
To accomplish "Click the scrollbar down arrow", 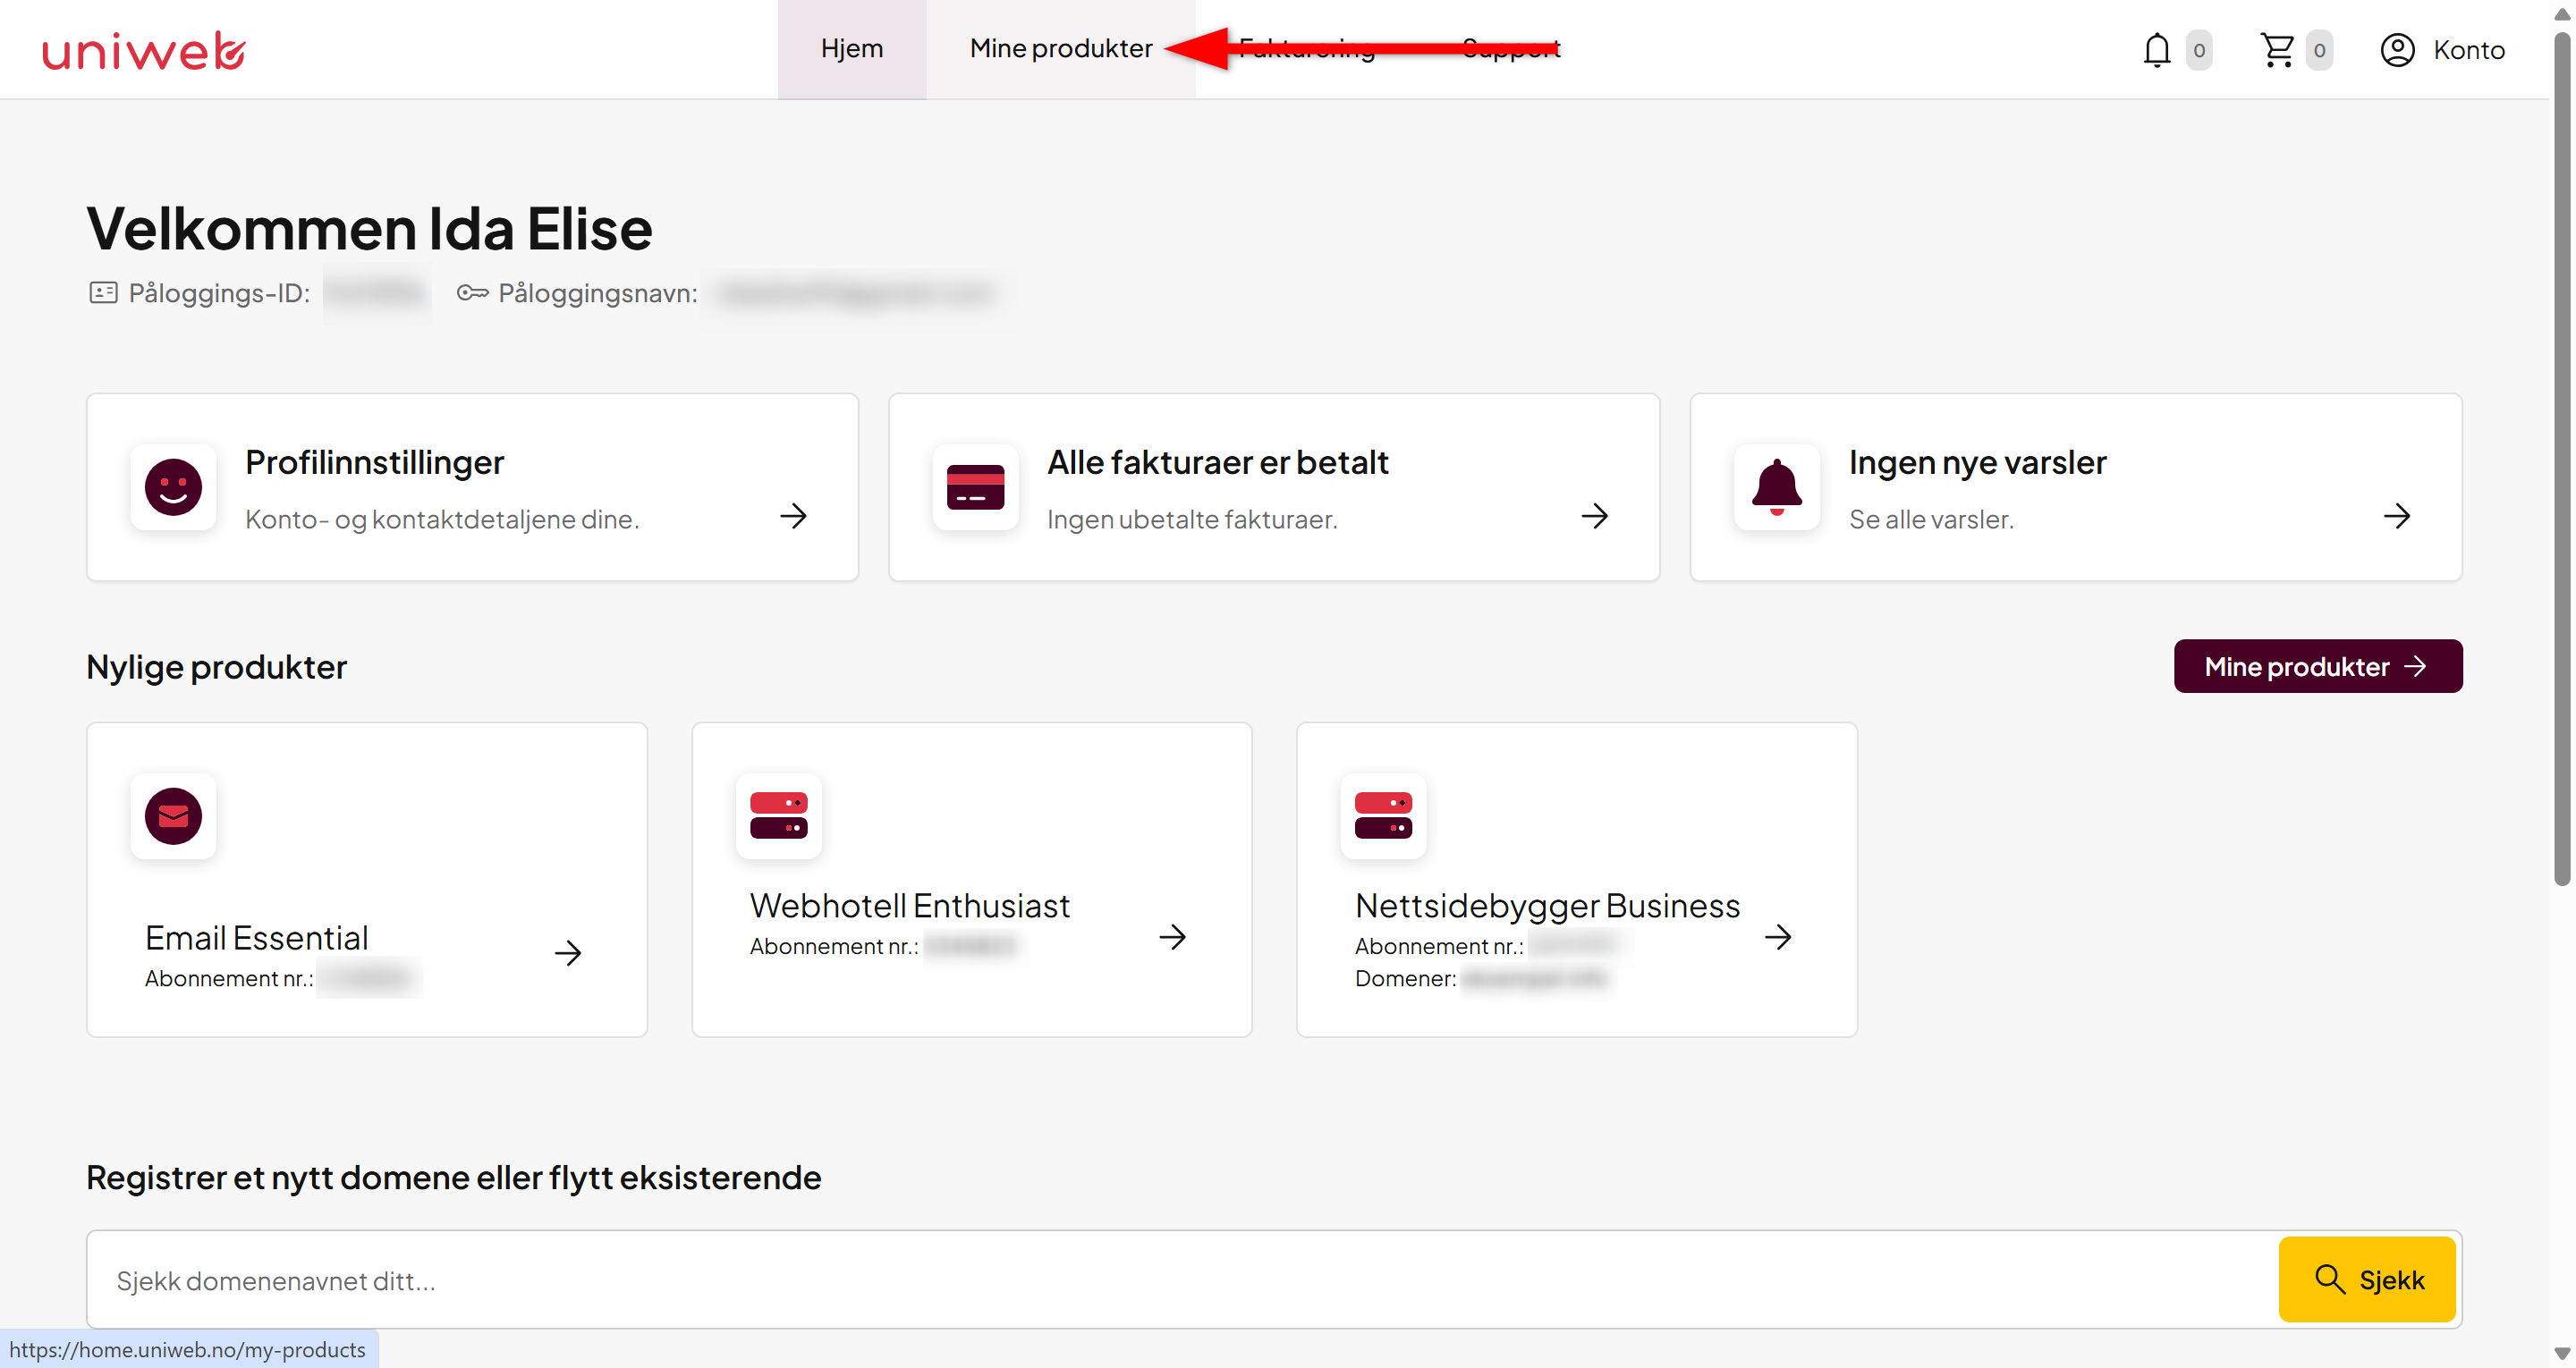I will point(2562,1354).
